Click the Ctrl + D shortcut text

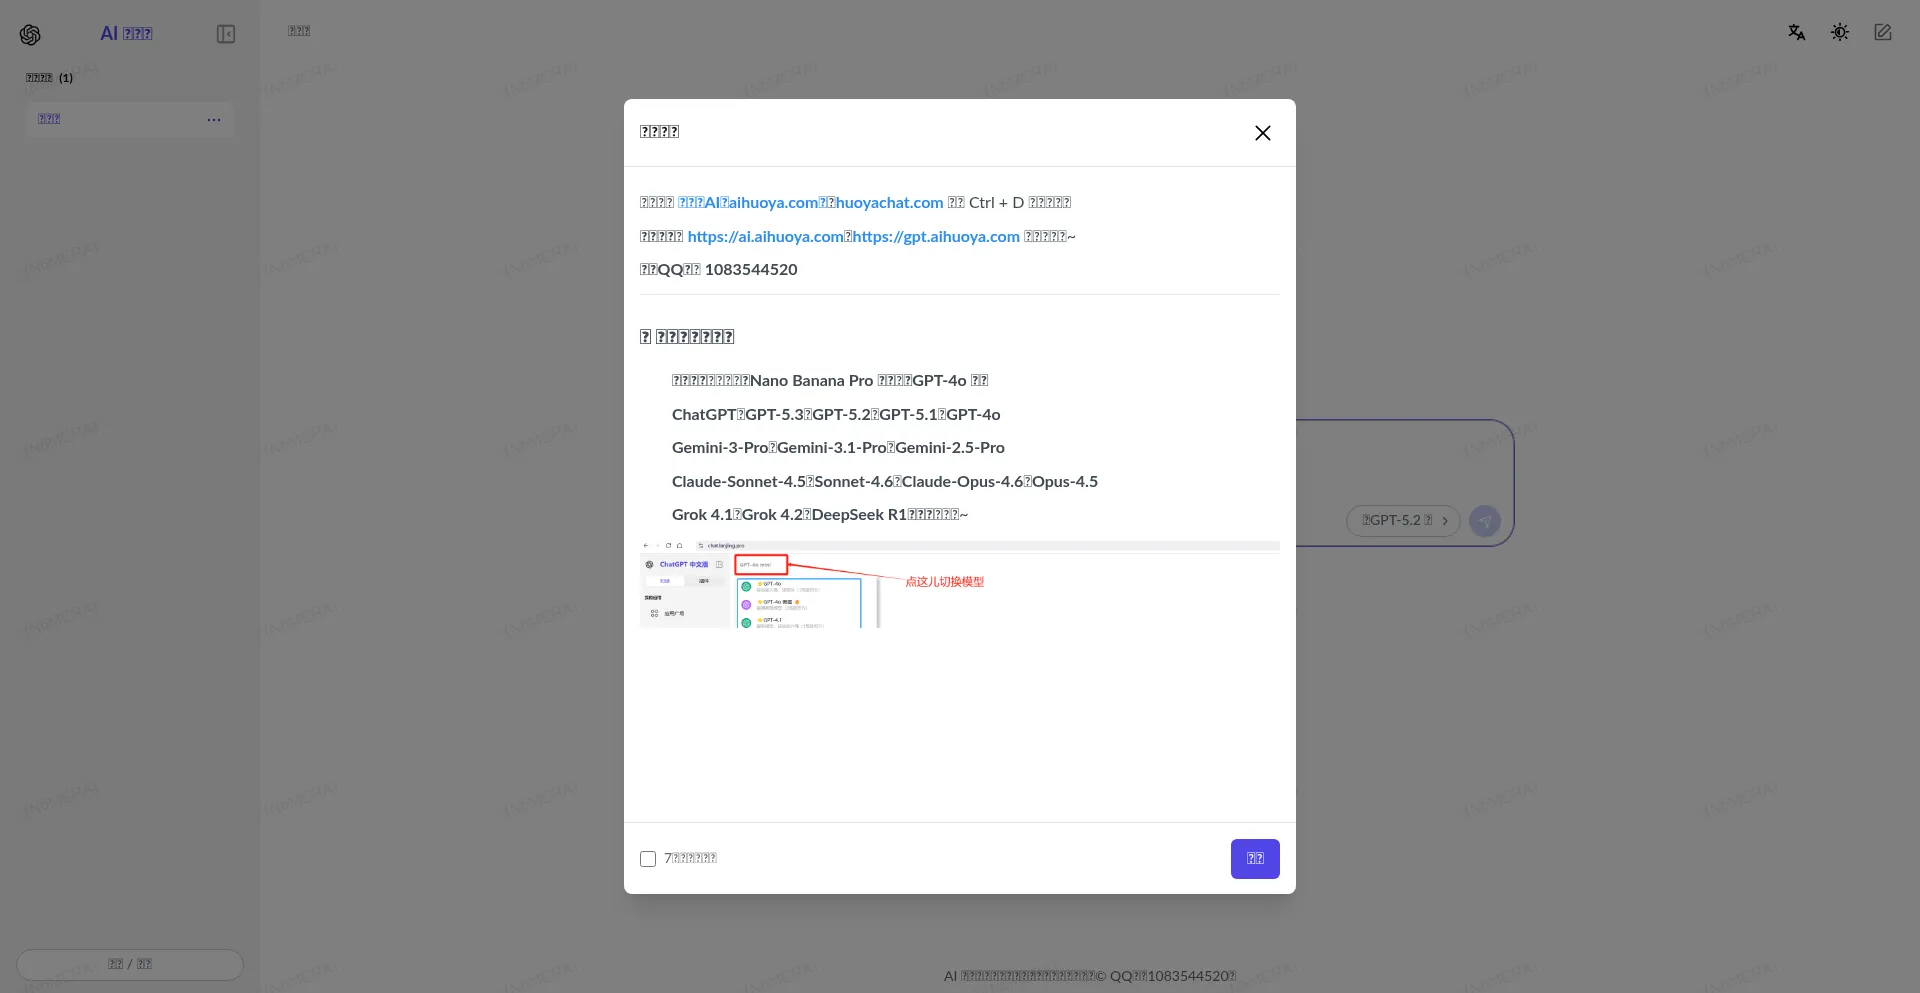coord(996,203)
